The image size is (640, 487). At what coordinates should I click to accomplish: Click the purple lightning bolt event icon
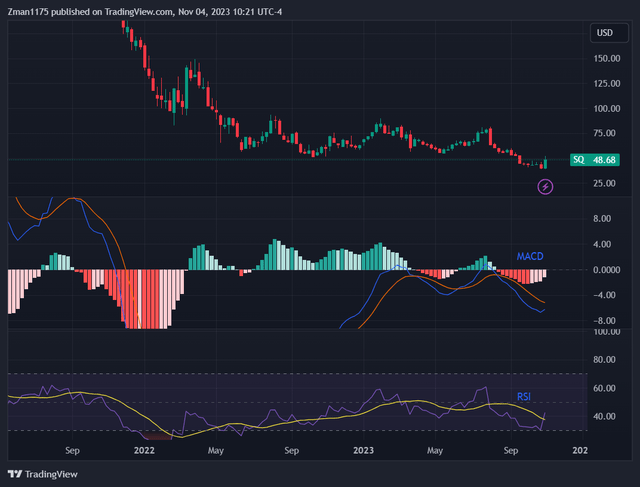tap(545, 186)
